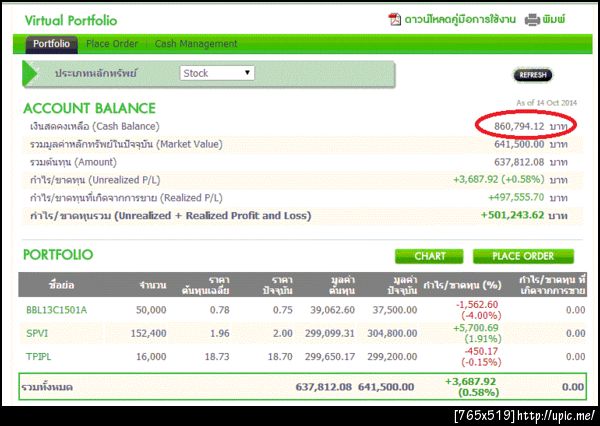Click the As of 14 Oct 2014 date
Viewport: 600px width, 426px height.
(x=546, y=103)
